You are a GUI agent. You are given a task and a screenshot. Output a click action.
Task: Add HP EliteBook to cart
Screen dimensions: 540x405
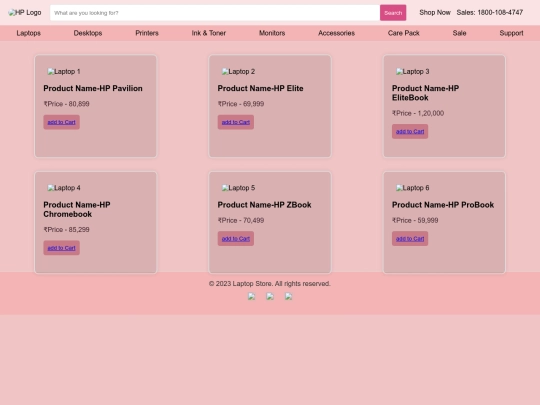pos(410,132)
